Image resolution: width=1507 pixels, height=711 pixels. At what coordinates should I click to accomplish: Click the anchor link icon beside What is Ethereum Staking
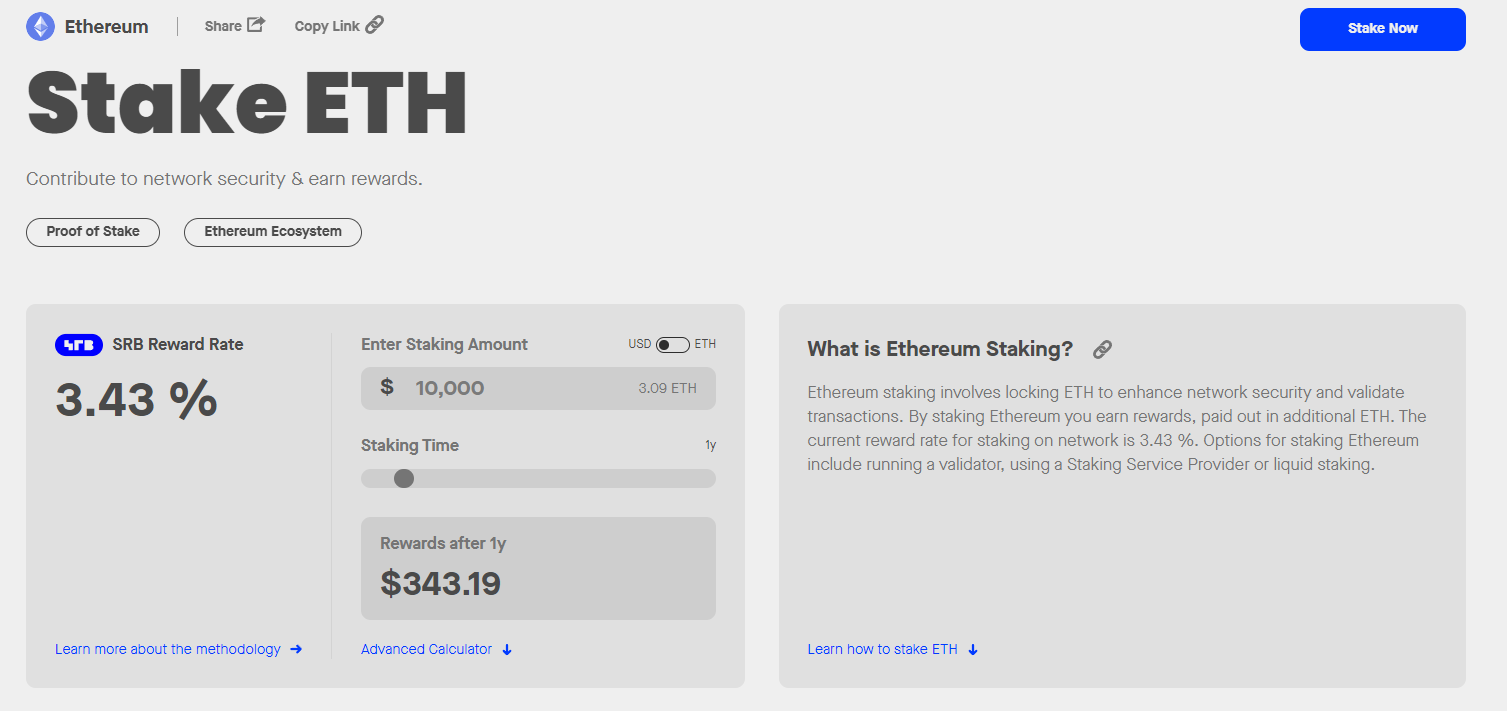click(x=1102, y=349)
